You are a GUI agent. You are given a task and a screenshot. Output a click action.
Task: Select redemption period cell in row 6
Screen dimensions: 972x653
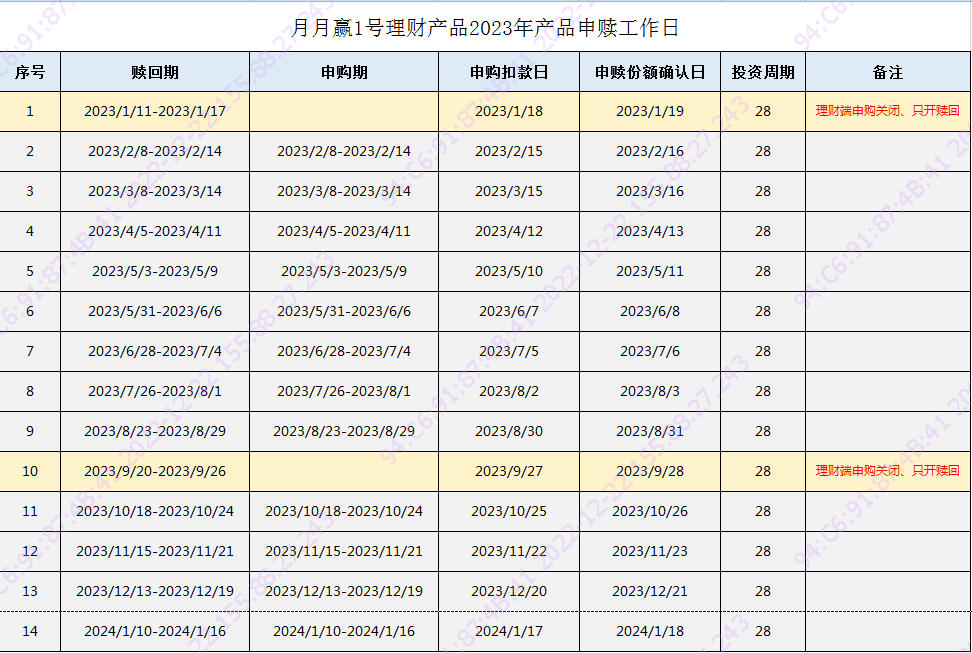pos(155,311)
